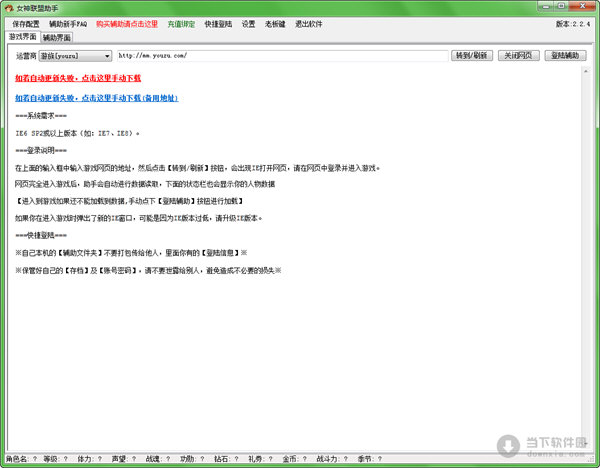The height and width of the screenshot is (468, 600).
Task: Switch to the 游戏界面 tab
Action: (x=21, y=36)
